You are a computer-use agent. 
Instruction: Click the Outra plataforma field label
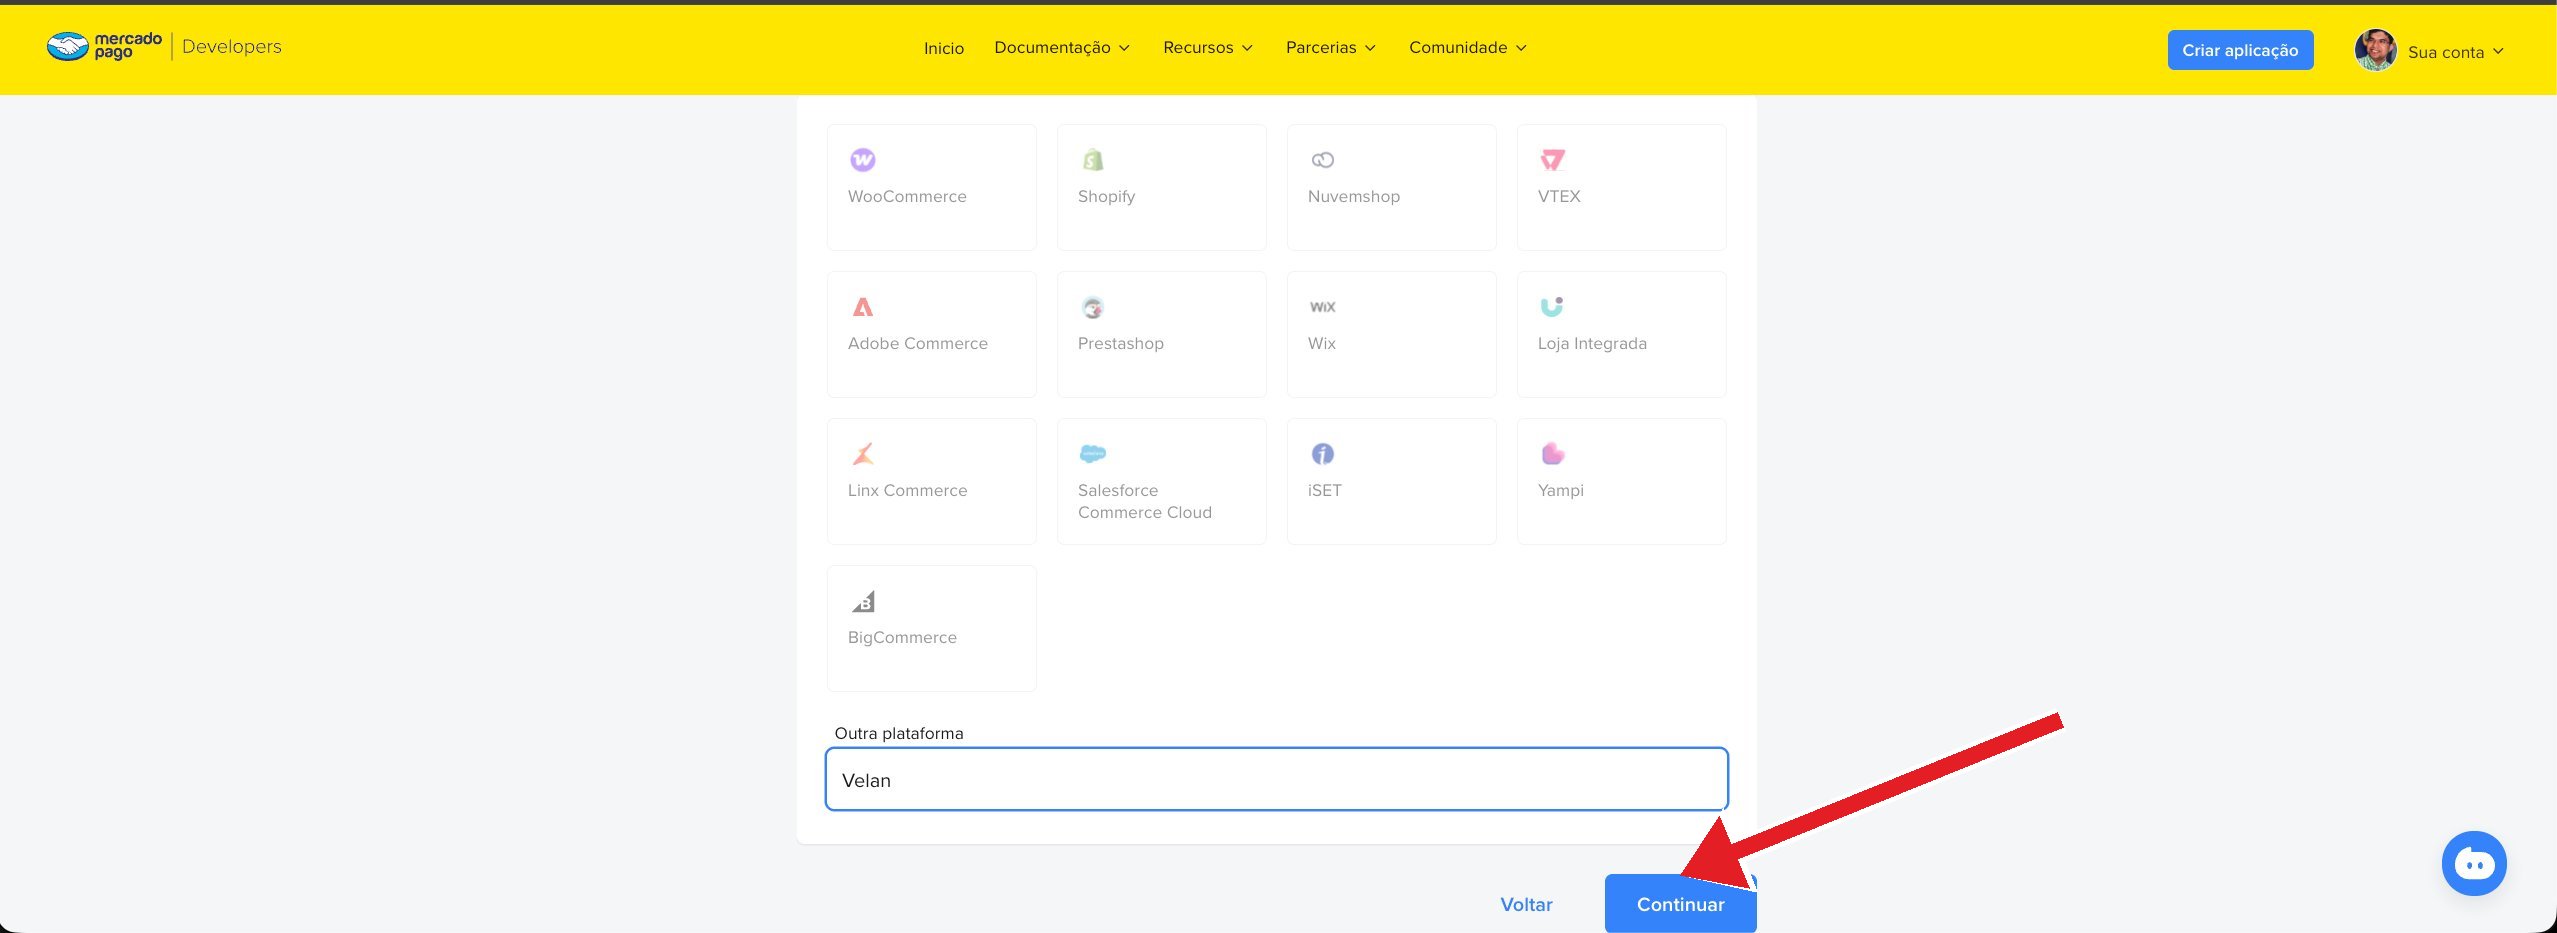tap(899, 733)
